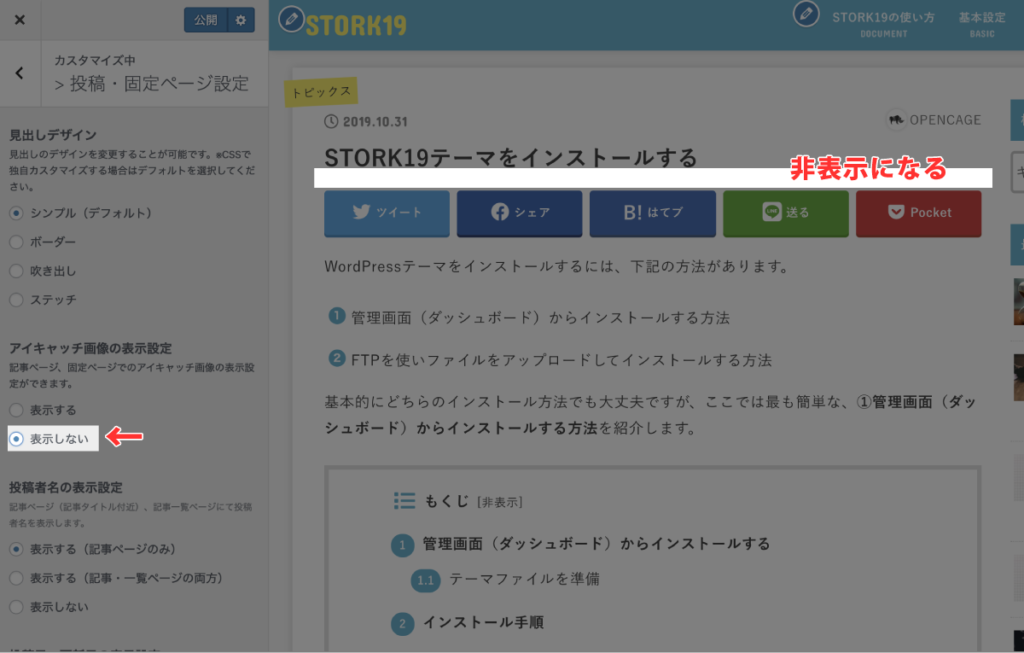Click the アイキャッチ画像の表示設定 heading
This screenshot has height=653, width=1024.
pos(91,348)
